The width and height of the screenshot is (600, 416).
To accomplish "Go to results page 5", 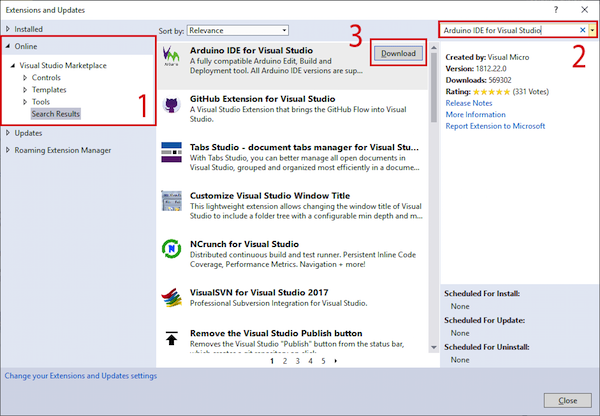I will (x=323, y=361).
